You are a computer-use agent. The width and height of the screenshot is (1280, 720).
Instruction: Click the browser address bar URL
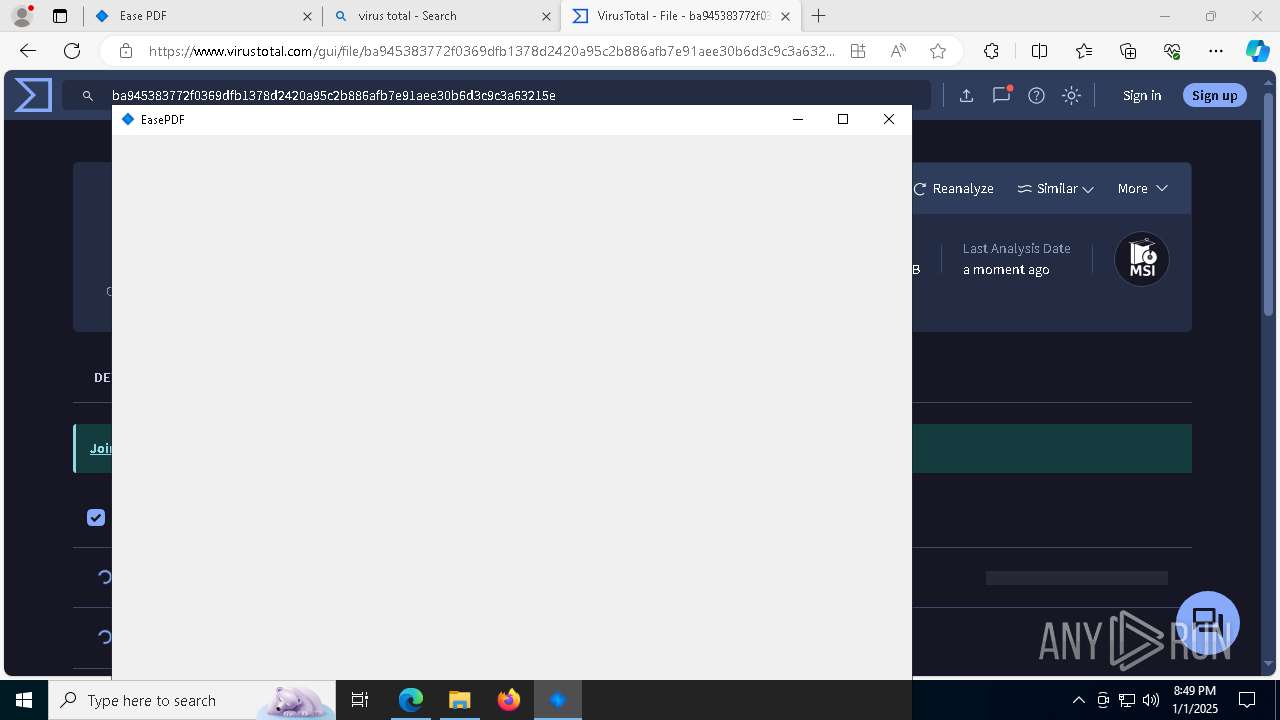pos(491,51)
